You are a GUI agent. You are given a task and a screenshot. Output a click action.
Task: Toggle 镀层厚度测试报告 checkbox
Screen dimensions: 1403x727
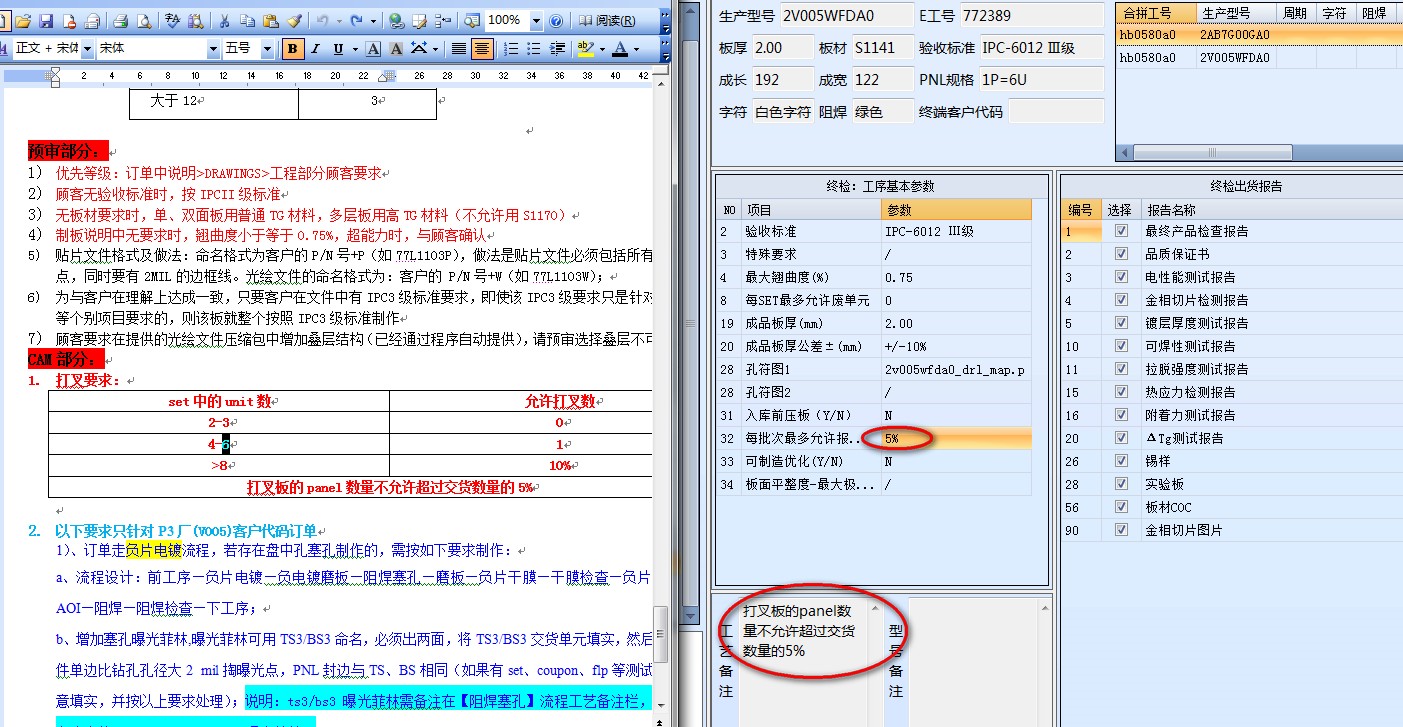(x=1120, y=323)
